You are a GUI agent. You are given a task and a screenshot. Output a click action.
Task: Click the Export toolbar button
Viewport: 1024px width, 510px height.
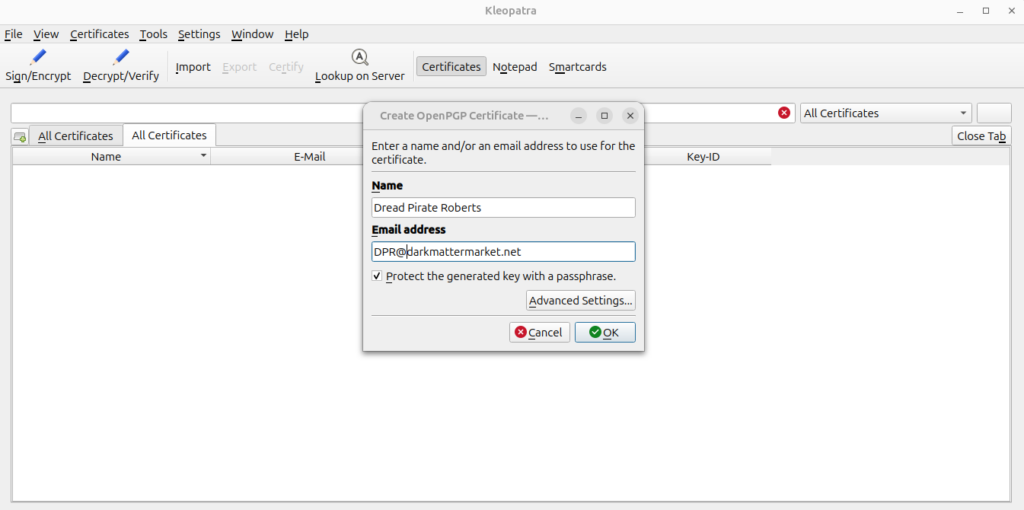coord(239,67)
